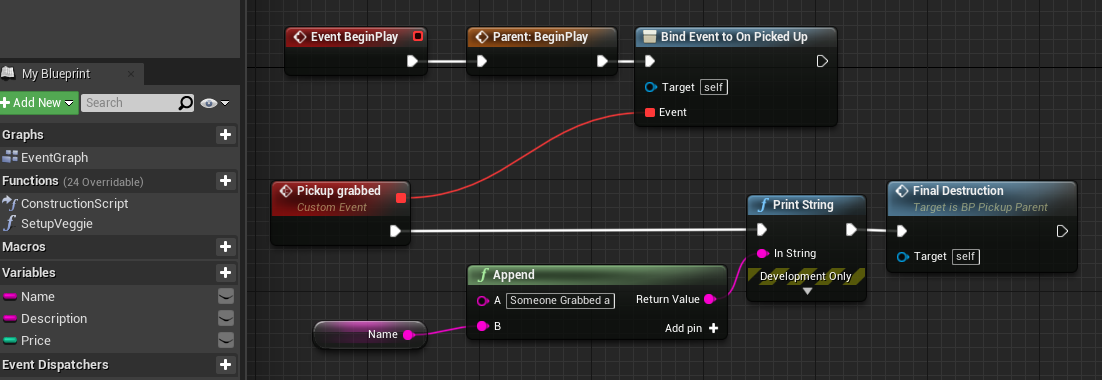Click the Append node A text field
The height and width of the screenshot is (380, 1102).
[560, 301]
